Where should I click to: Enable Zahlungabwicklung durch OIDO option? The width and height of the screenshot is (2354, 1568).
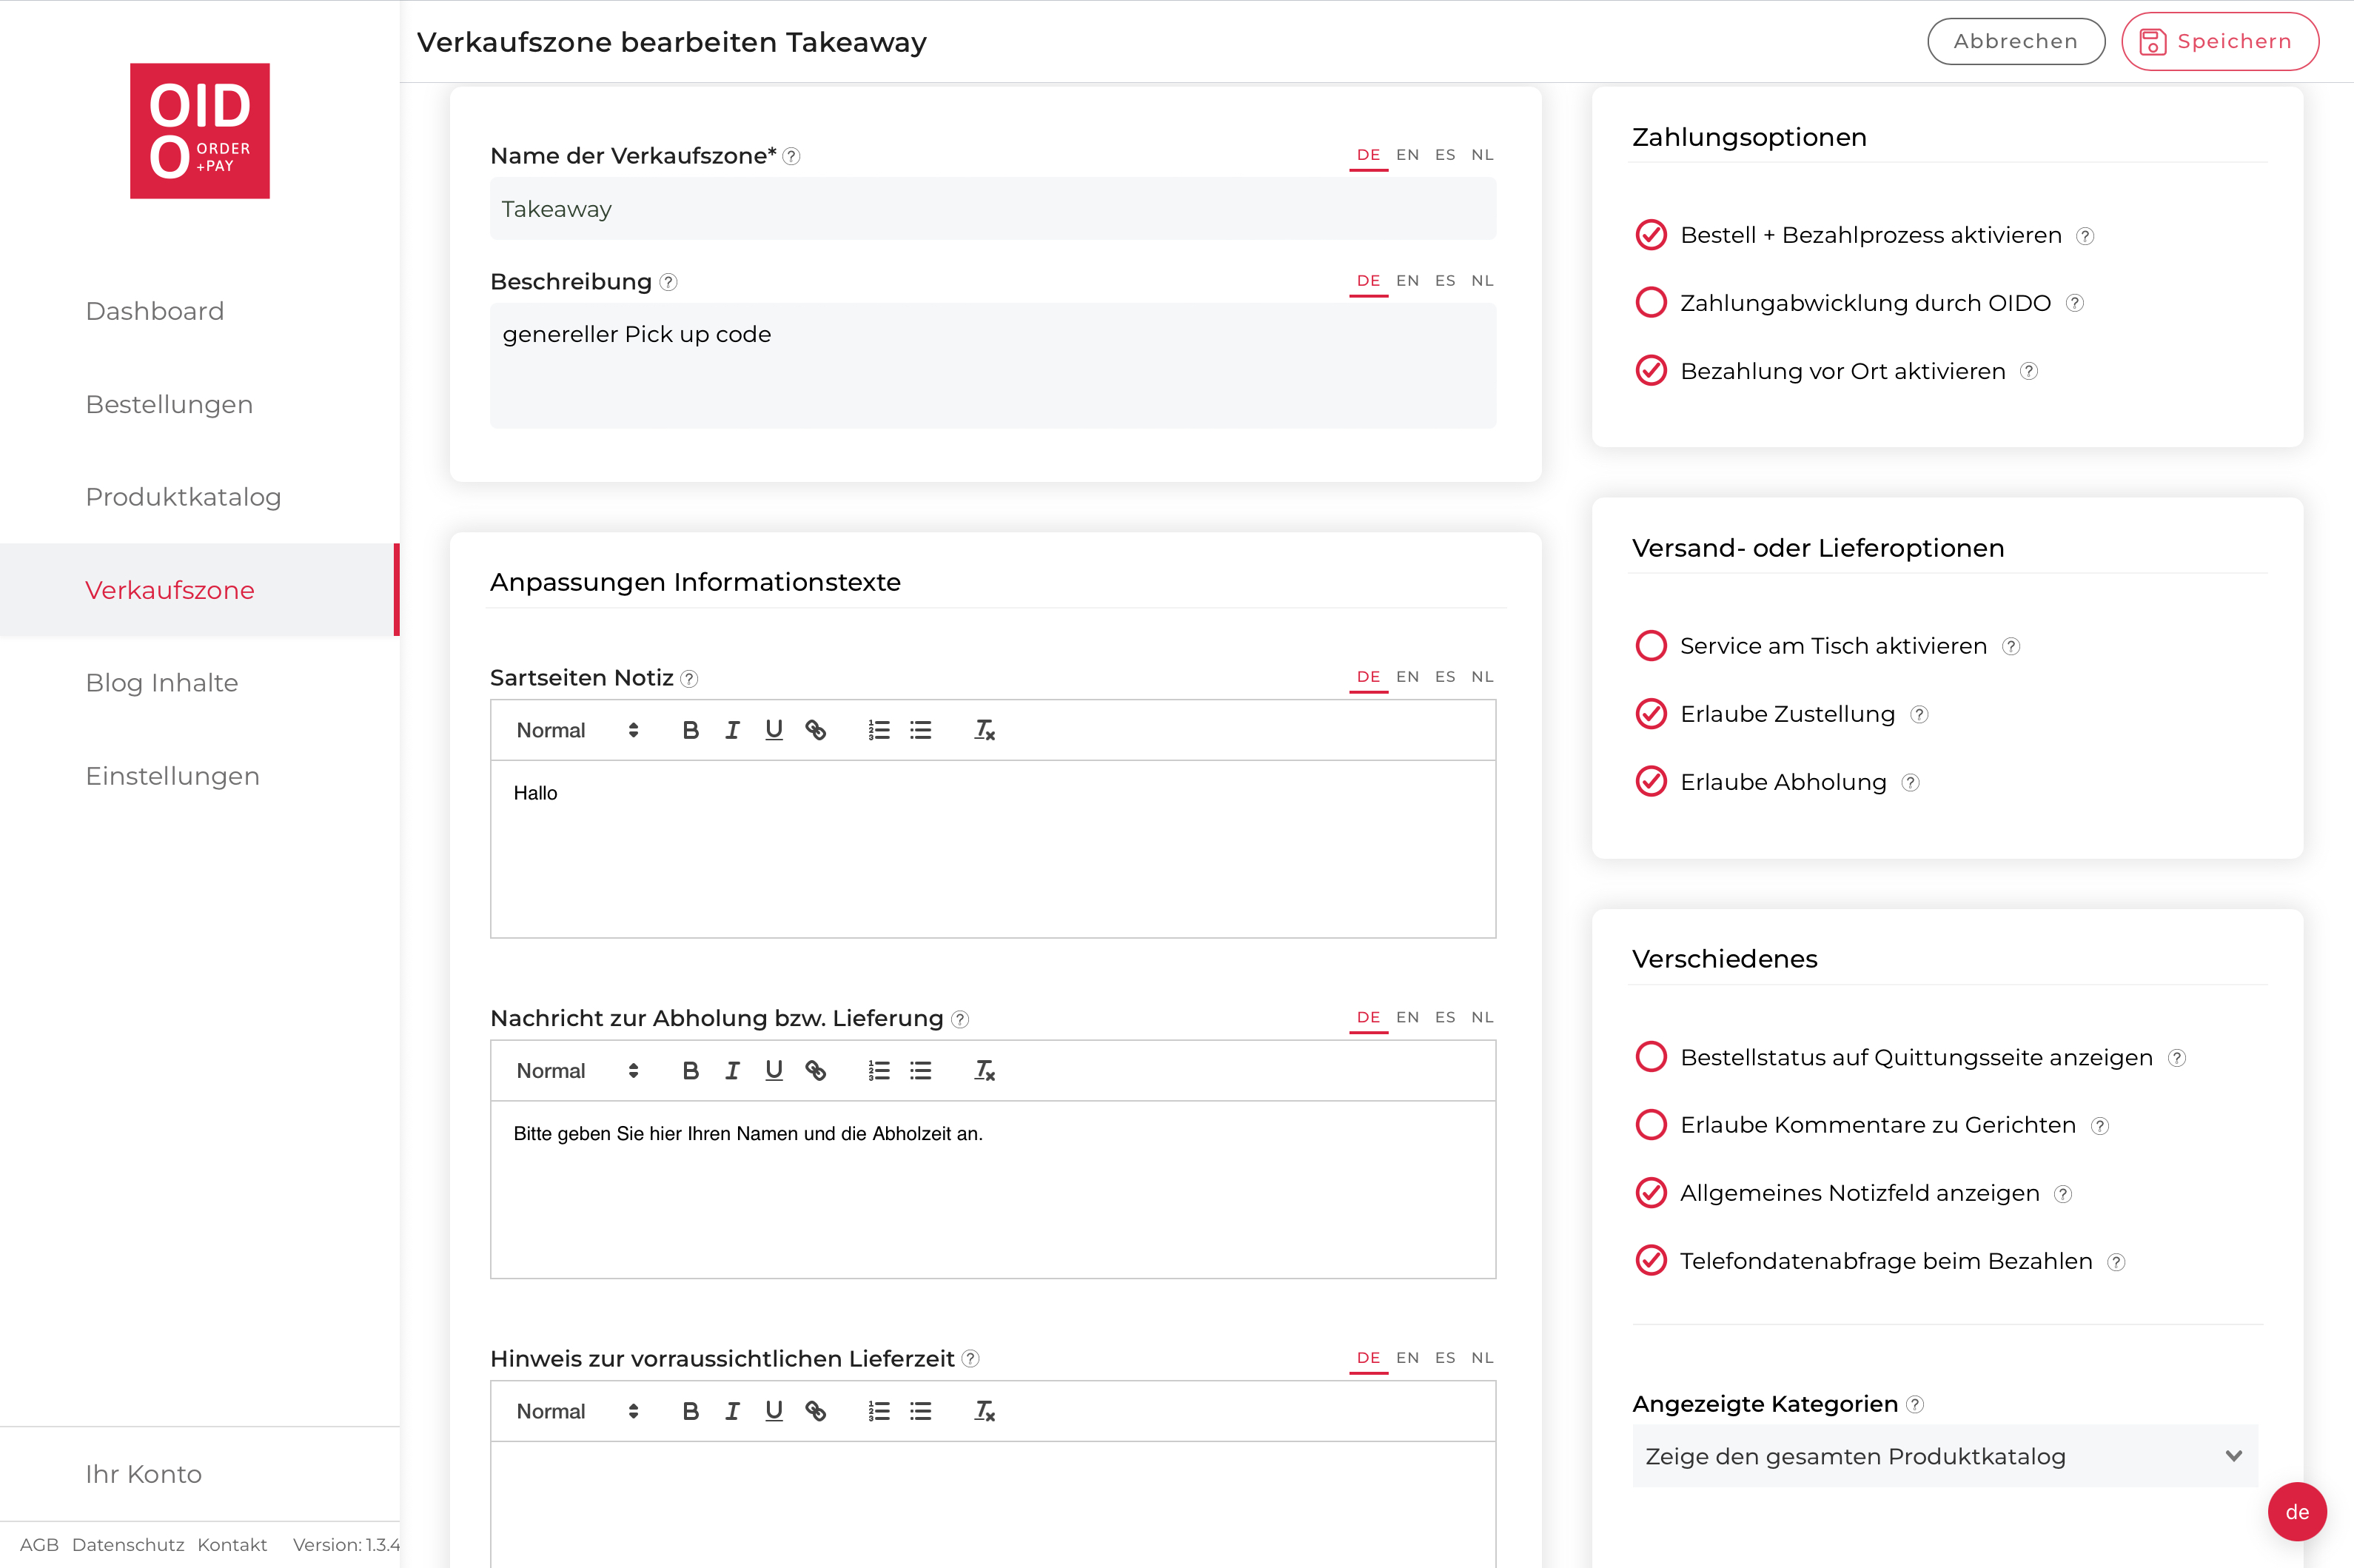(x=1651, y=303)
